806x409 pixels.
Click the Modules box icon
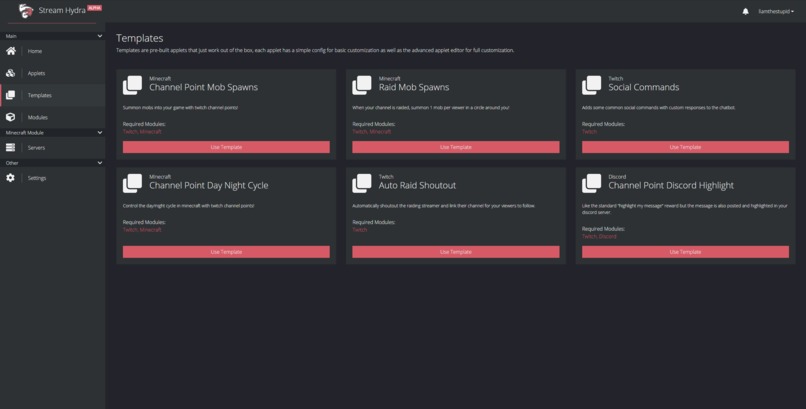click(11, 117)
